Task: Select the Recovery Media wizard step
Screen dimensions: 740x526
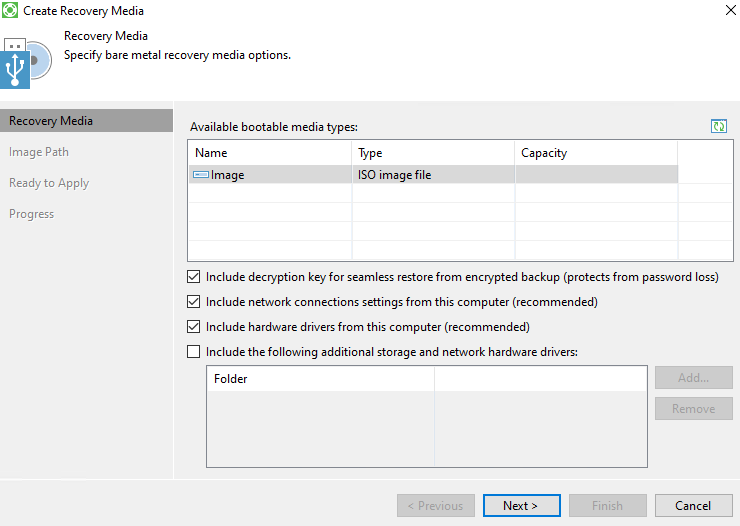Action: click(51, 121)
